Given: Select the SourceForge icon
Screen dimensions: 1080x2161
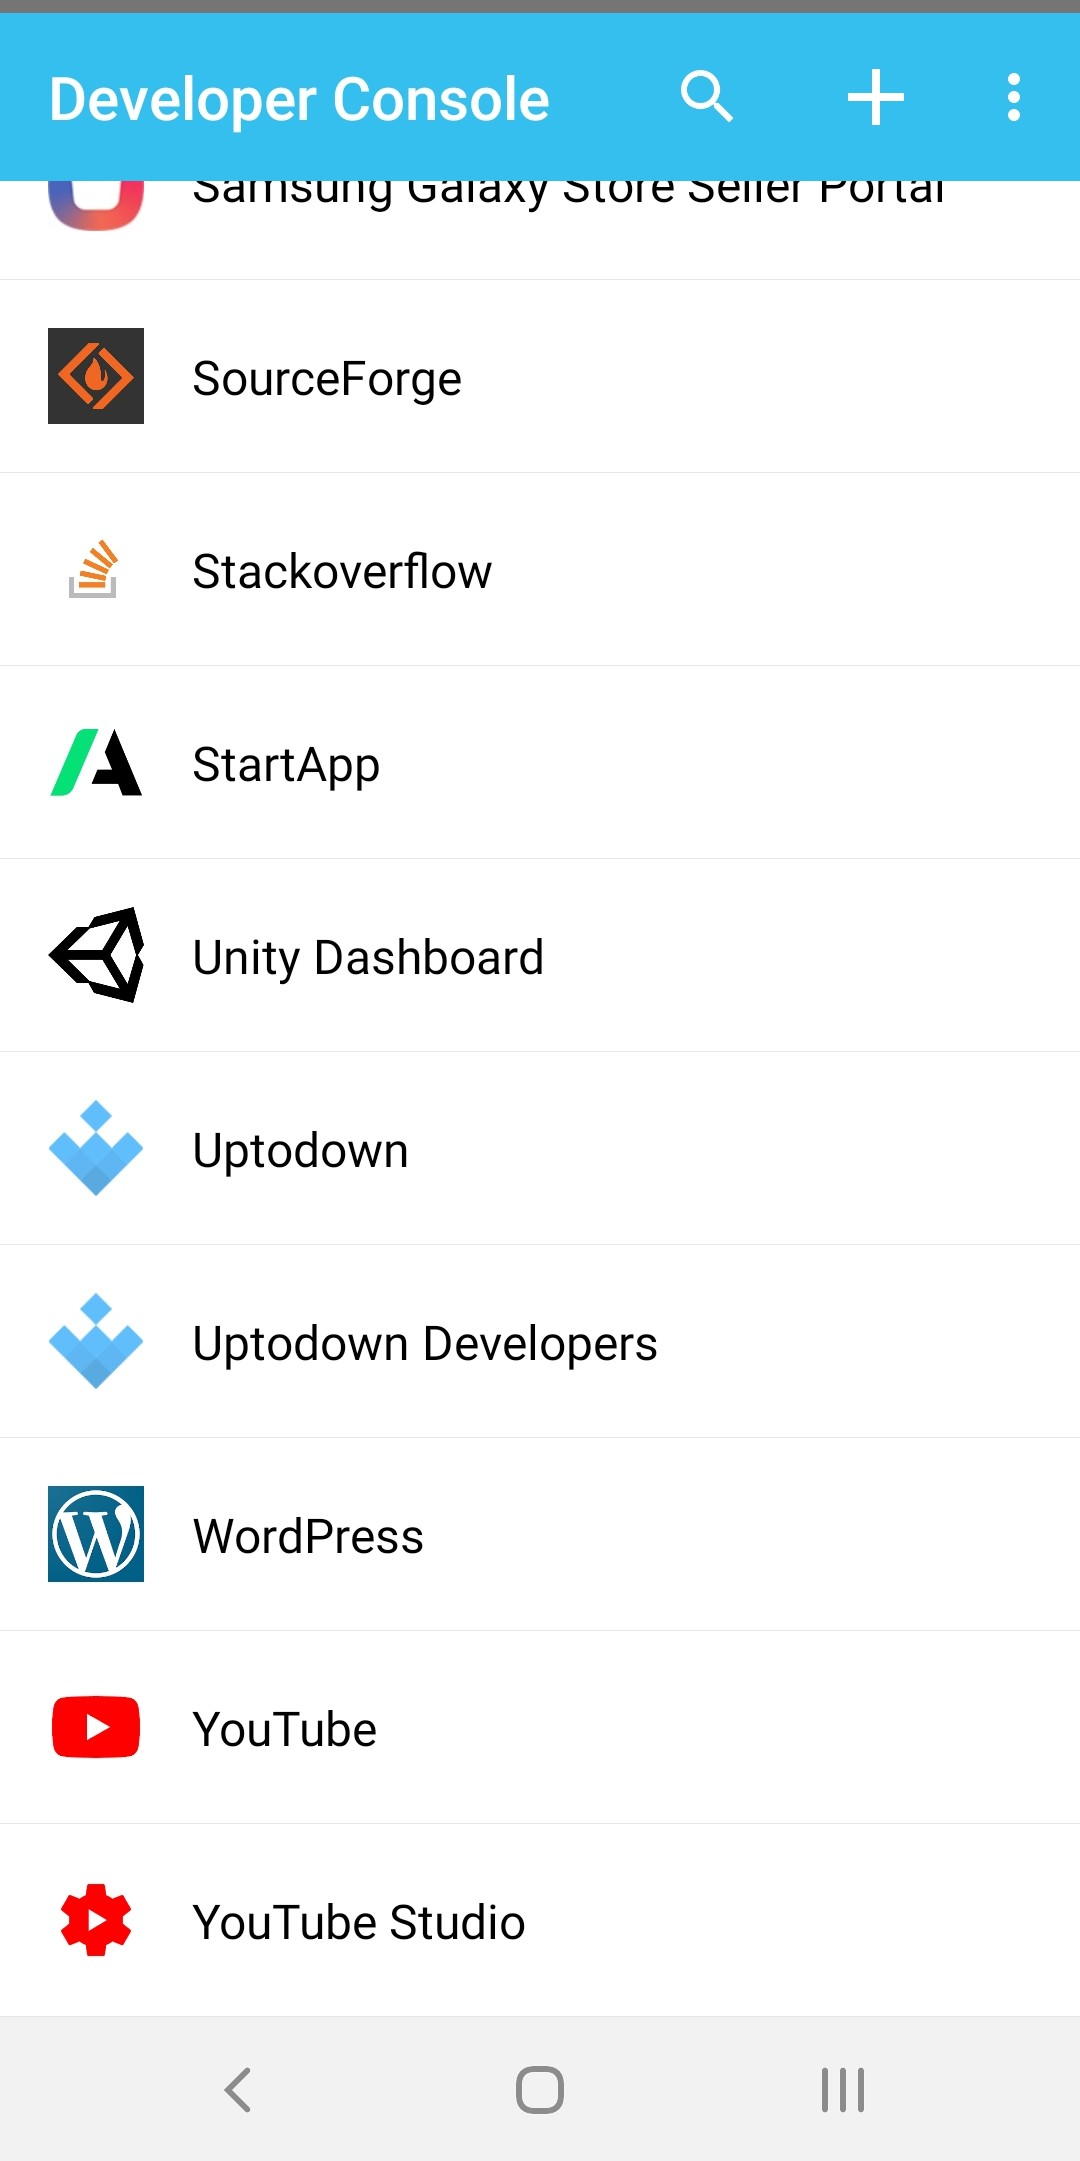Looking at the screenshot, I should (96, 377).
